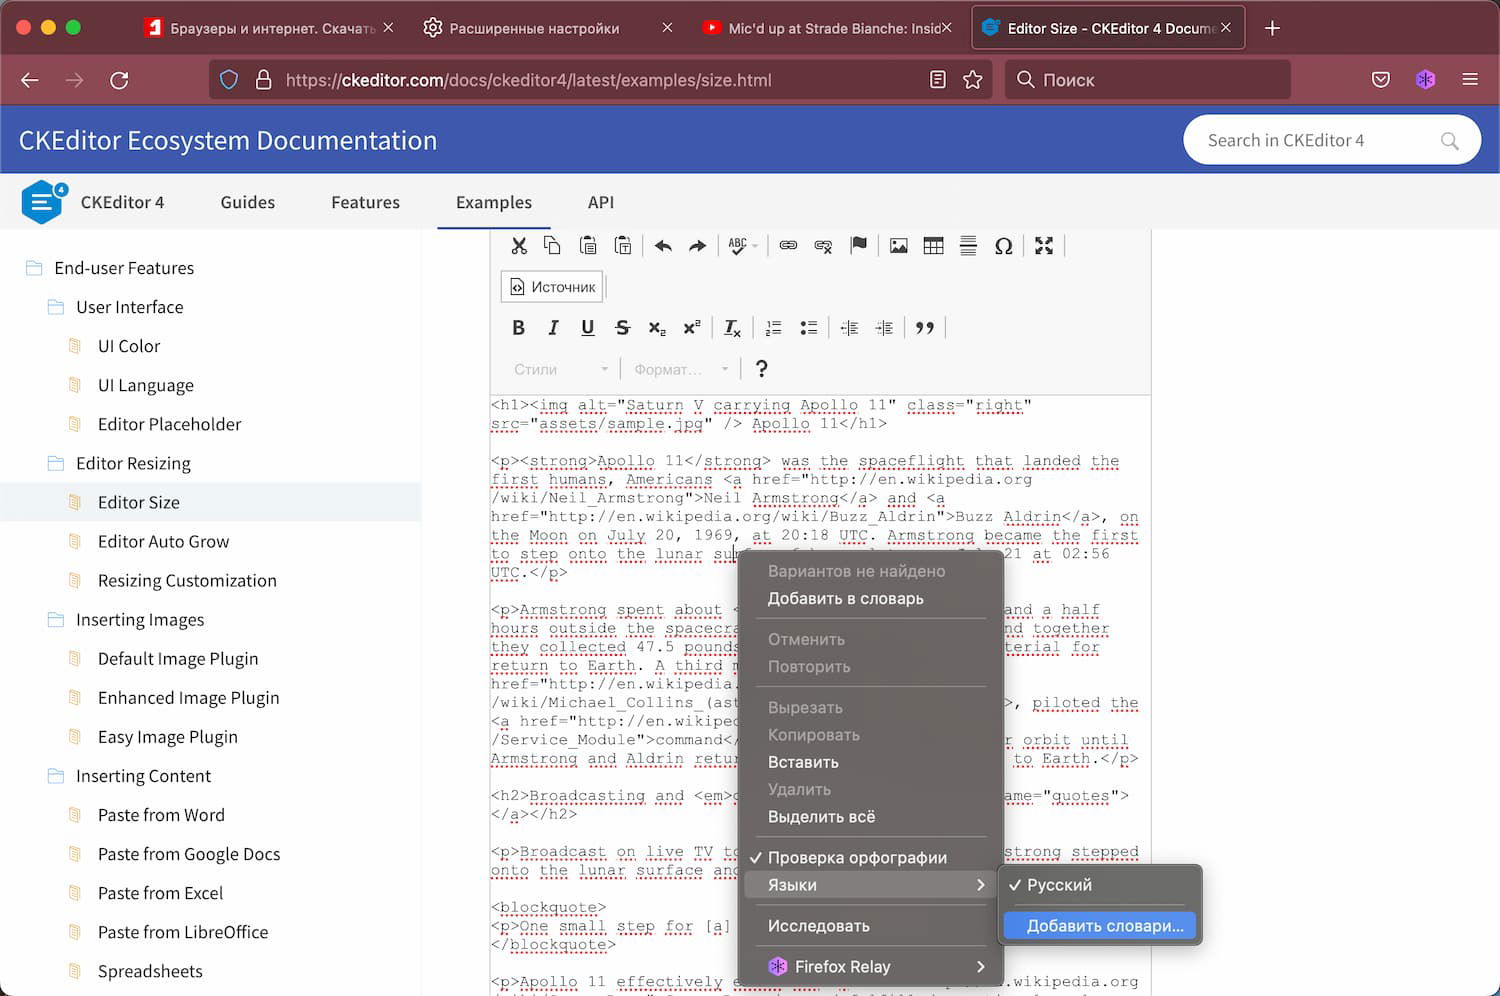Expand the Языки submenu
Viewport: 1500px width, 996px height.
pyautogui.click(x=870, y=885)
